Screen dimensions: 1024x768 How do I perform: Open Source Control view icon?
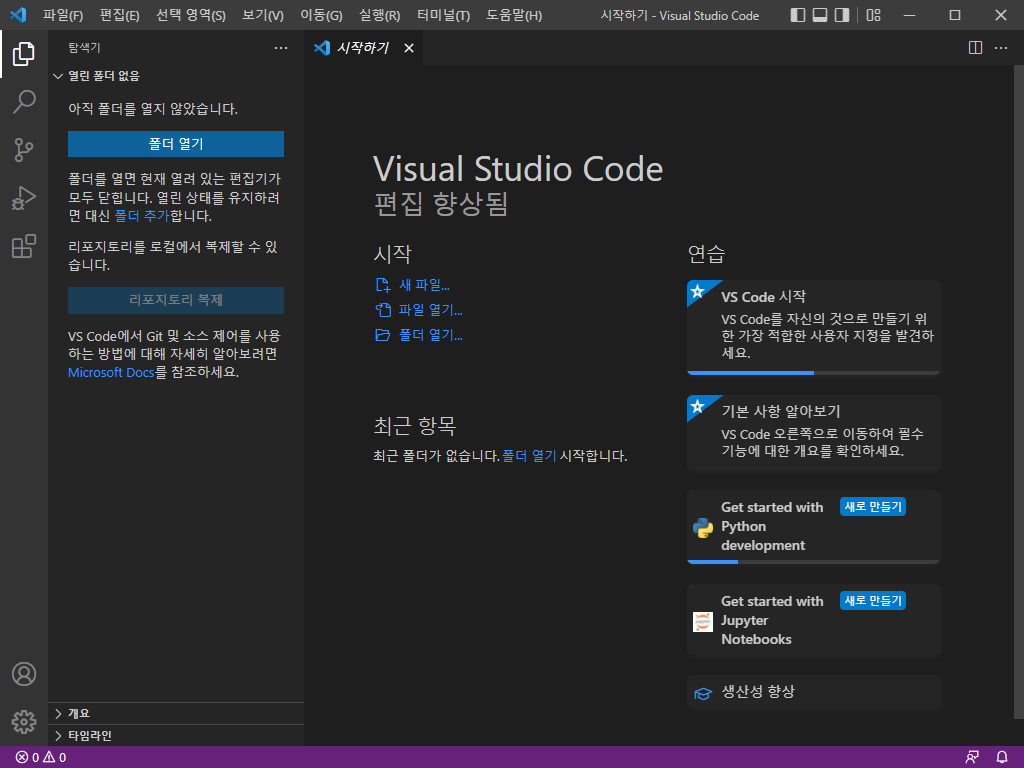point(24,150)
